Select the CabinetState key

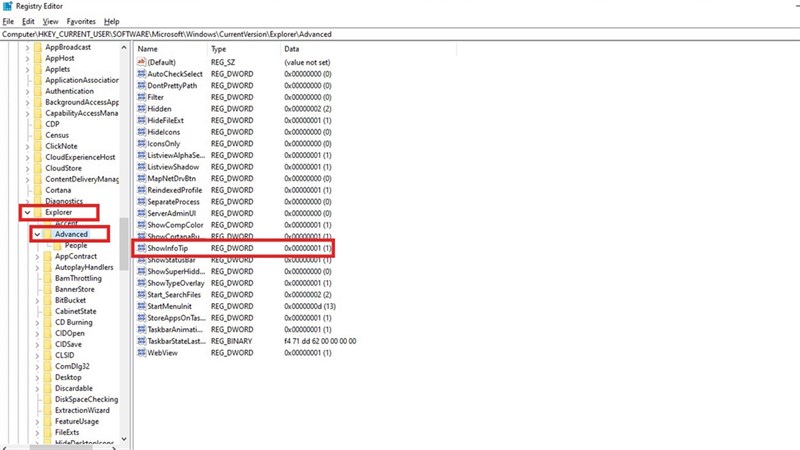76,311
